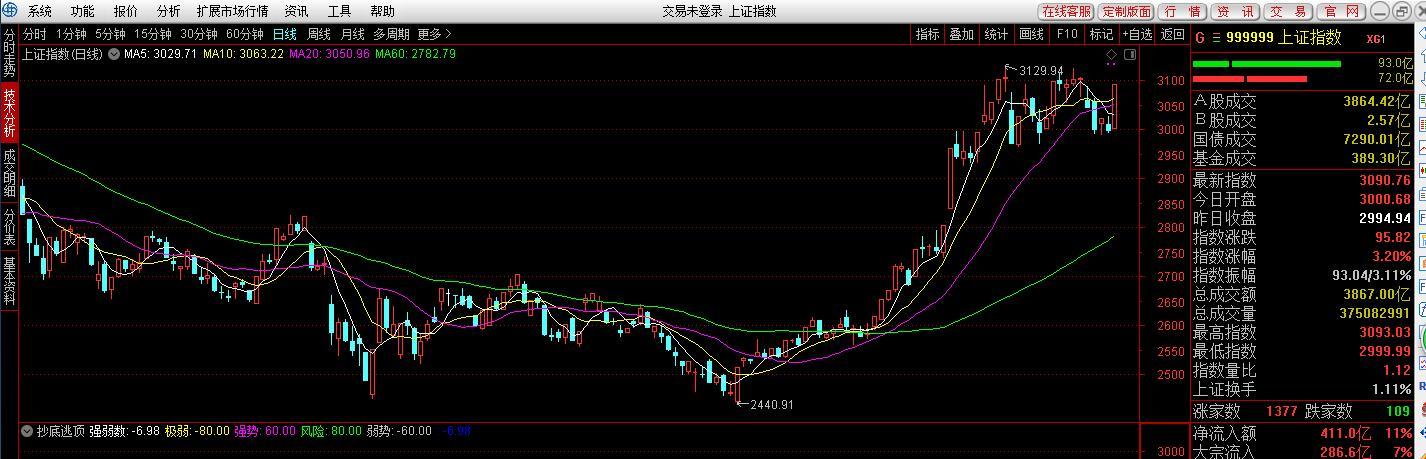Click the 跌家数 count 109

1397,411
